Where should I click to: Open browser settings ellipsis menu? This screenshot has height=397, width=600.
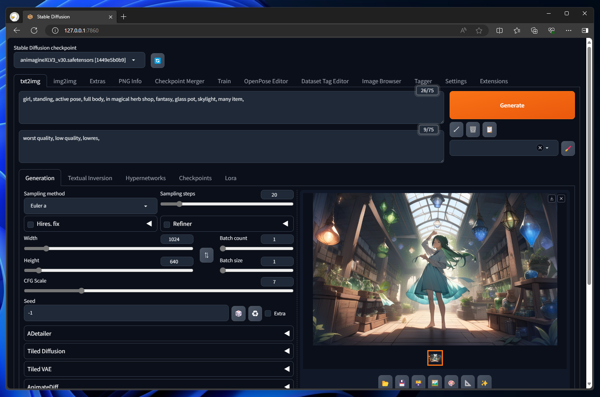point(568,30)
